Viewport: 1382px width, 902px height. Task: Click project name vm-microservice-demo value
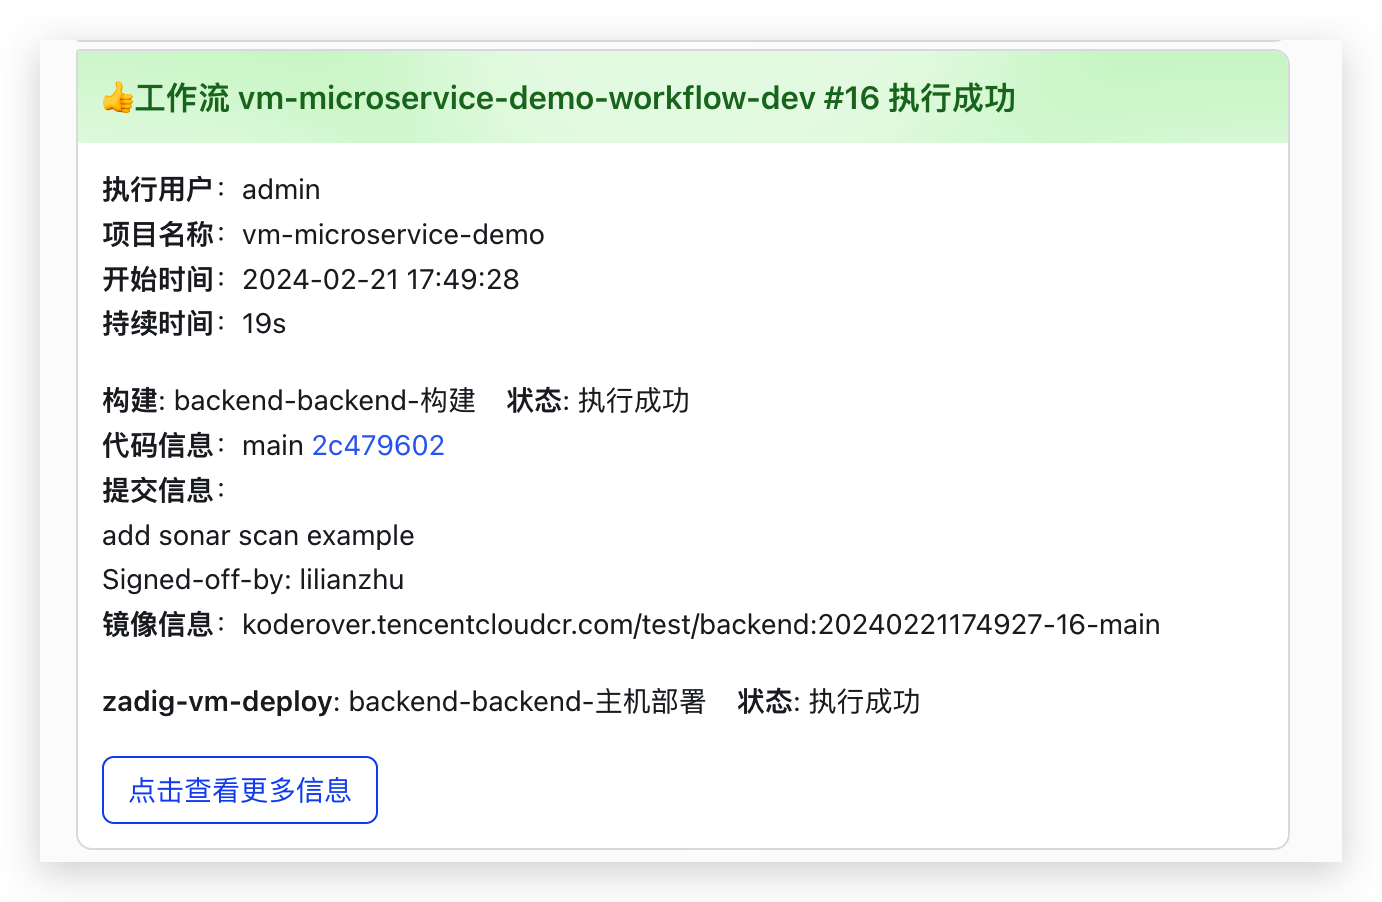pos(393,234)
